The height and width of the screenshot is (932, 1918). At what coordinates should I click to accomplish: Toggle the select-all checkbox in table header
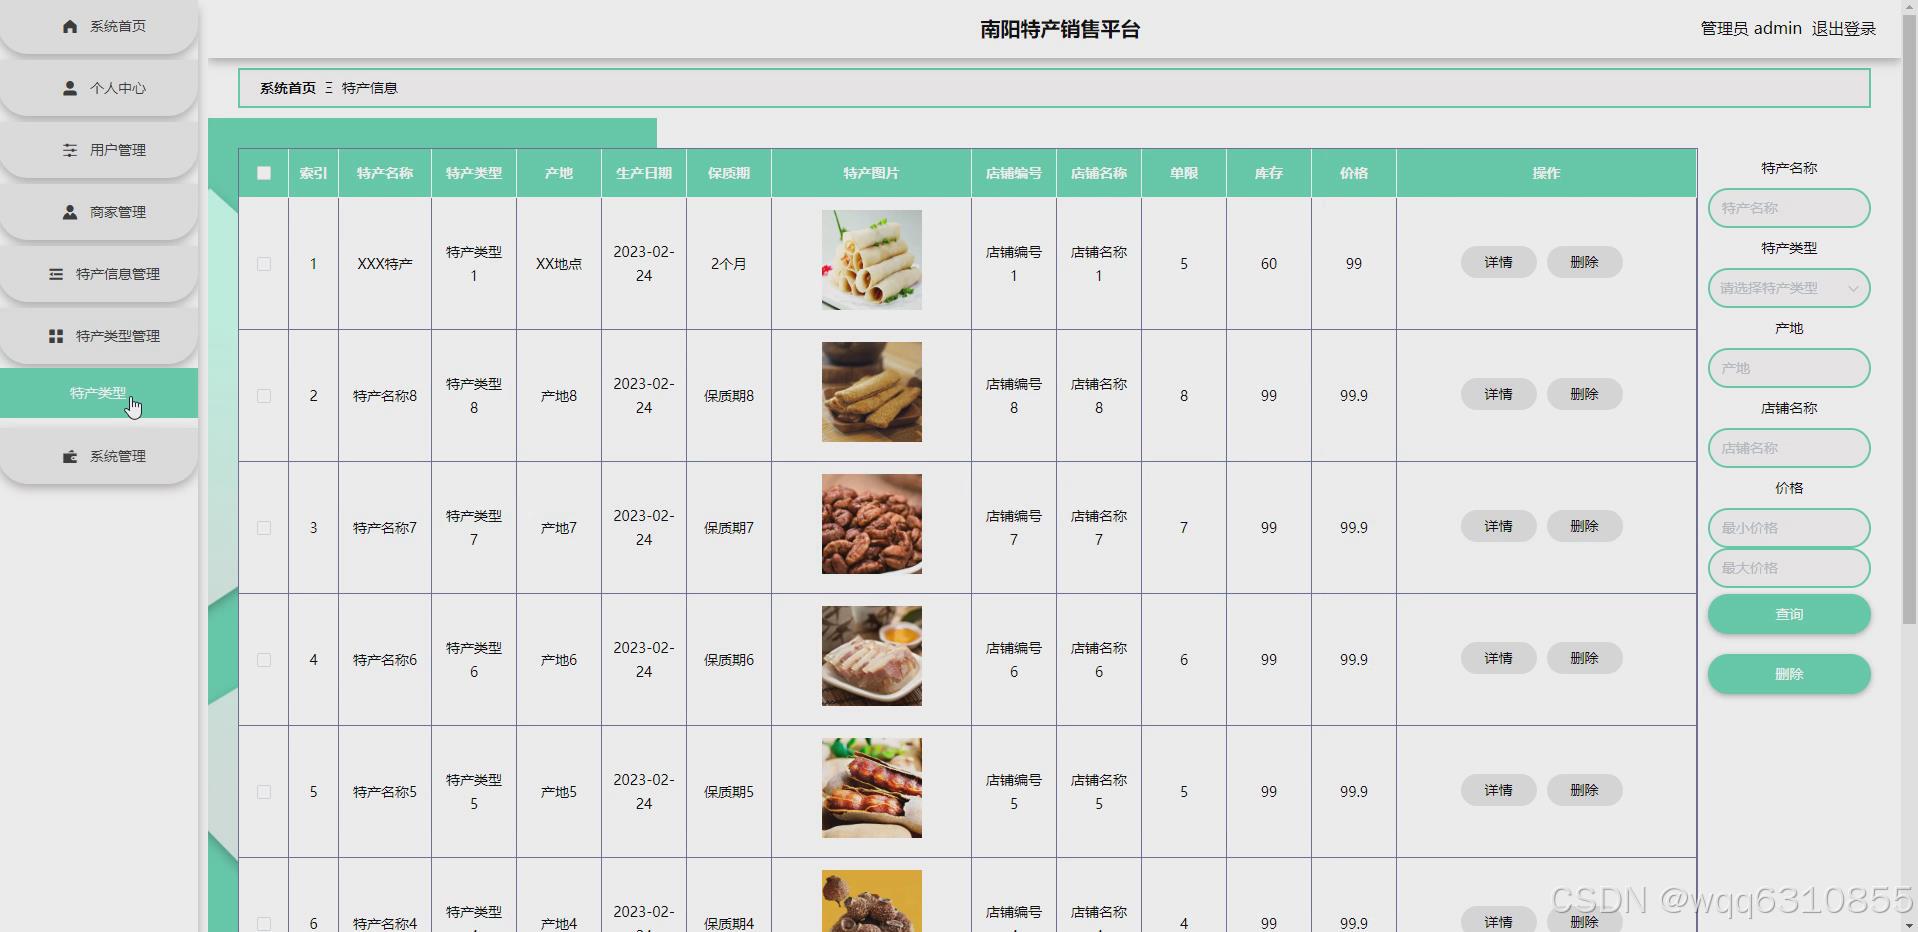pyautogui.click(x=264, y=173)
